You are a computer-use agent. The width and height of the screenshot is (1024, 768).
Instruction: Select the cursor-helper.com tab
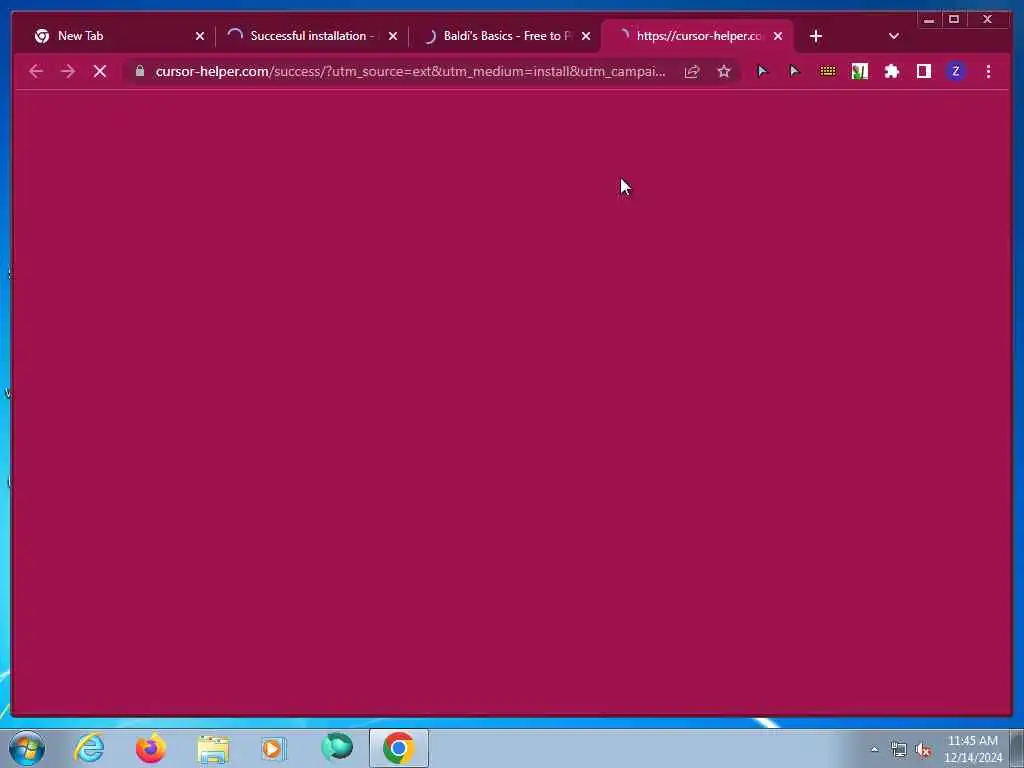pyautogui.click(x=697, y=36)
